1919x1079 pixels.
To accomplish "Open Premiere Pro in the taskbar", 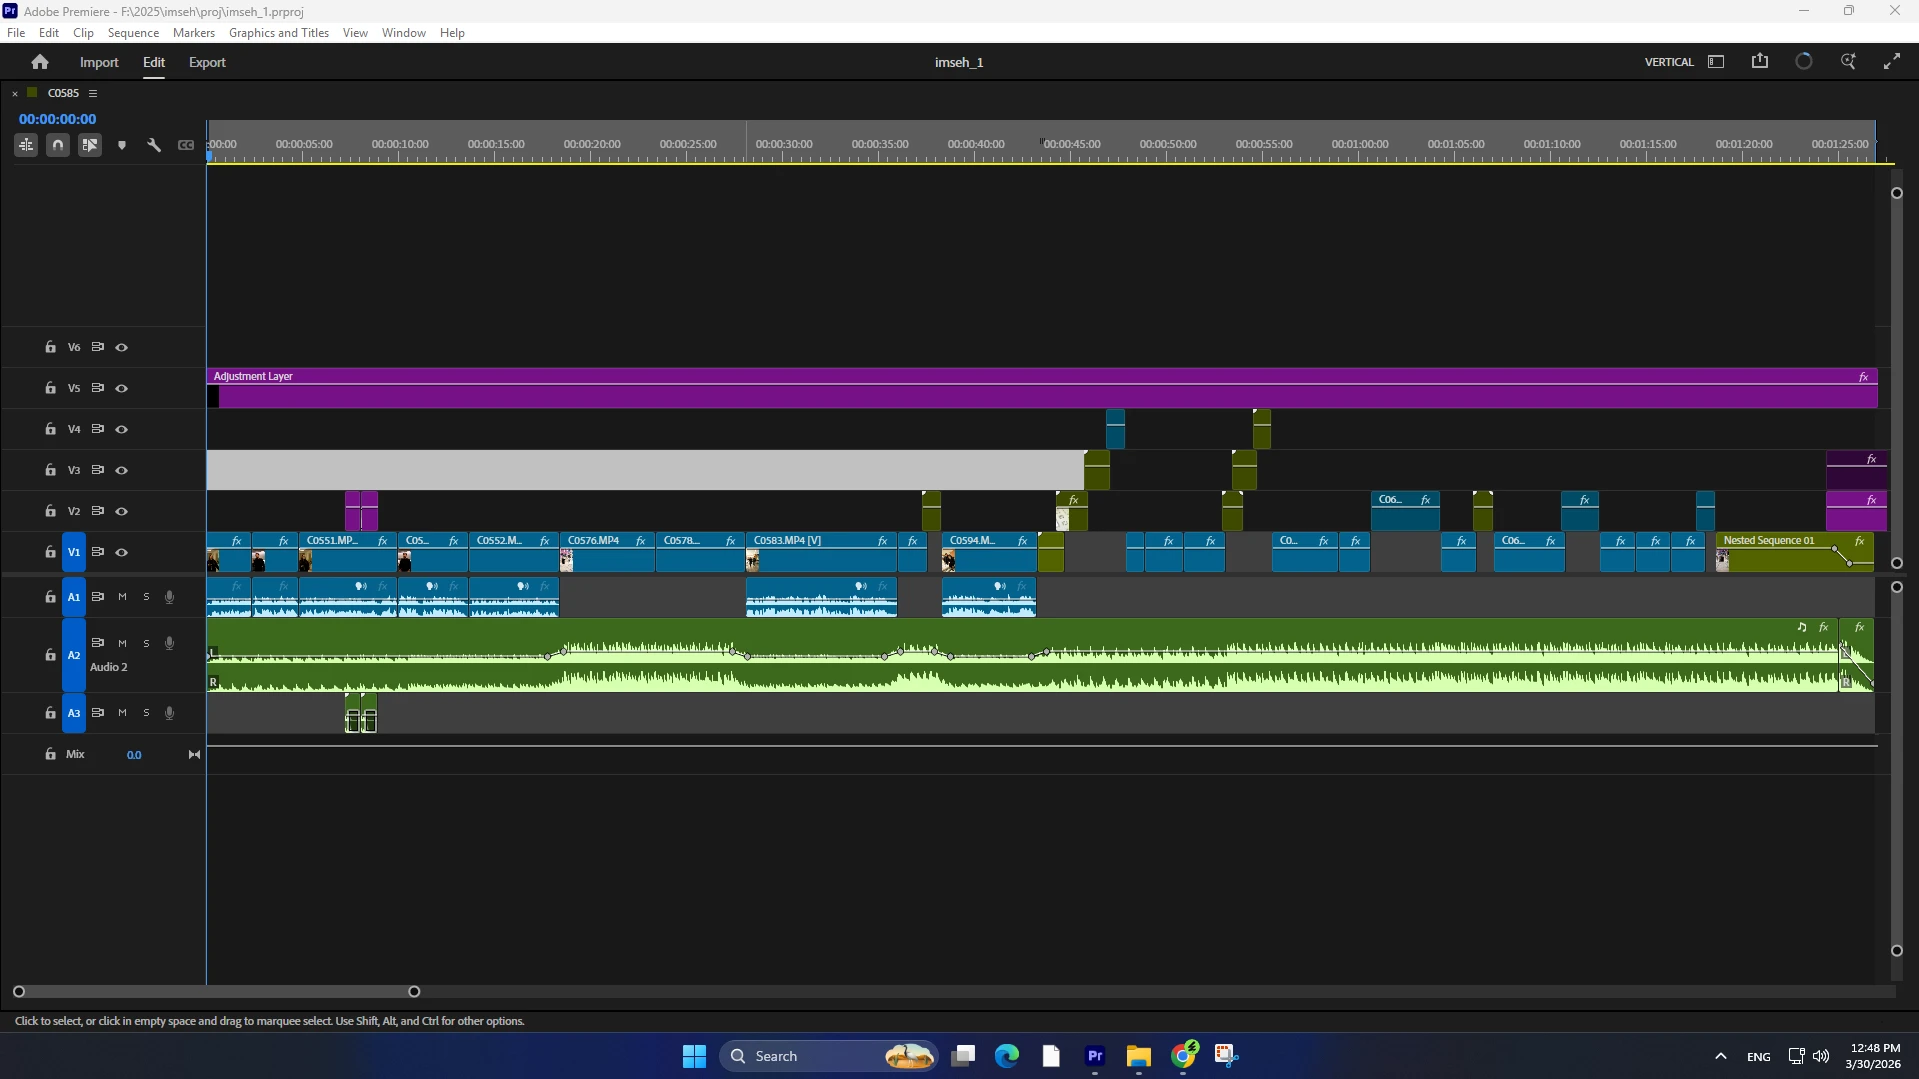I will 1095,1056.
